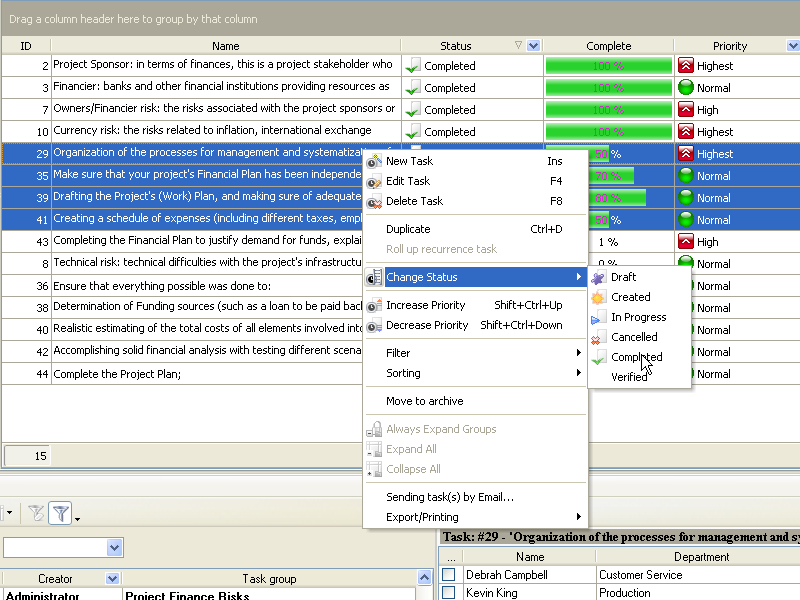800x600 pixels.
Task: Click the Increase Priority icon
Action: (374, 305)
